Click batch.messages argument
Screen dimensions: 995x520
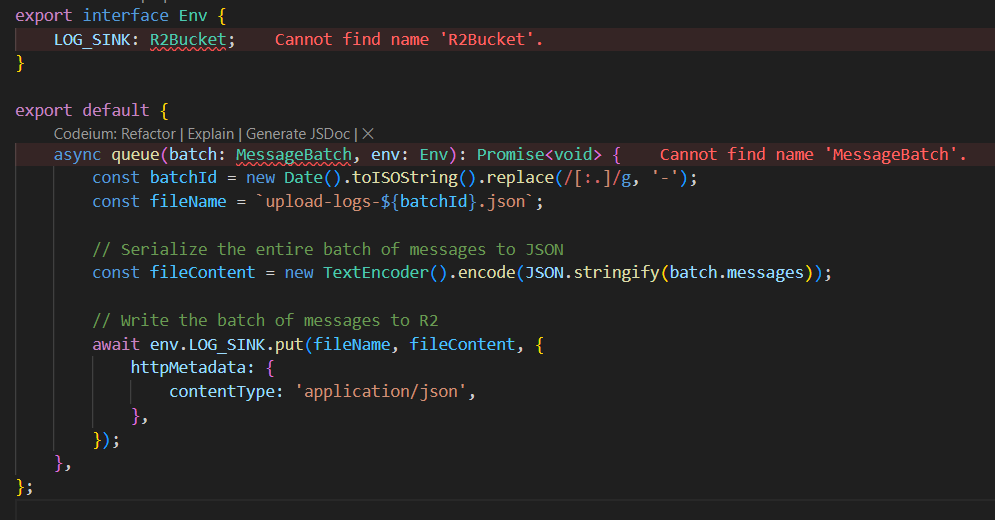click(737, 273)
